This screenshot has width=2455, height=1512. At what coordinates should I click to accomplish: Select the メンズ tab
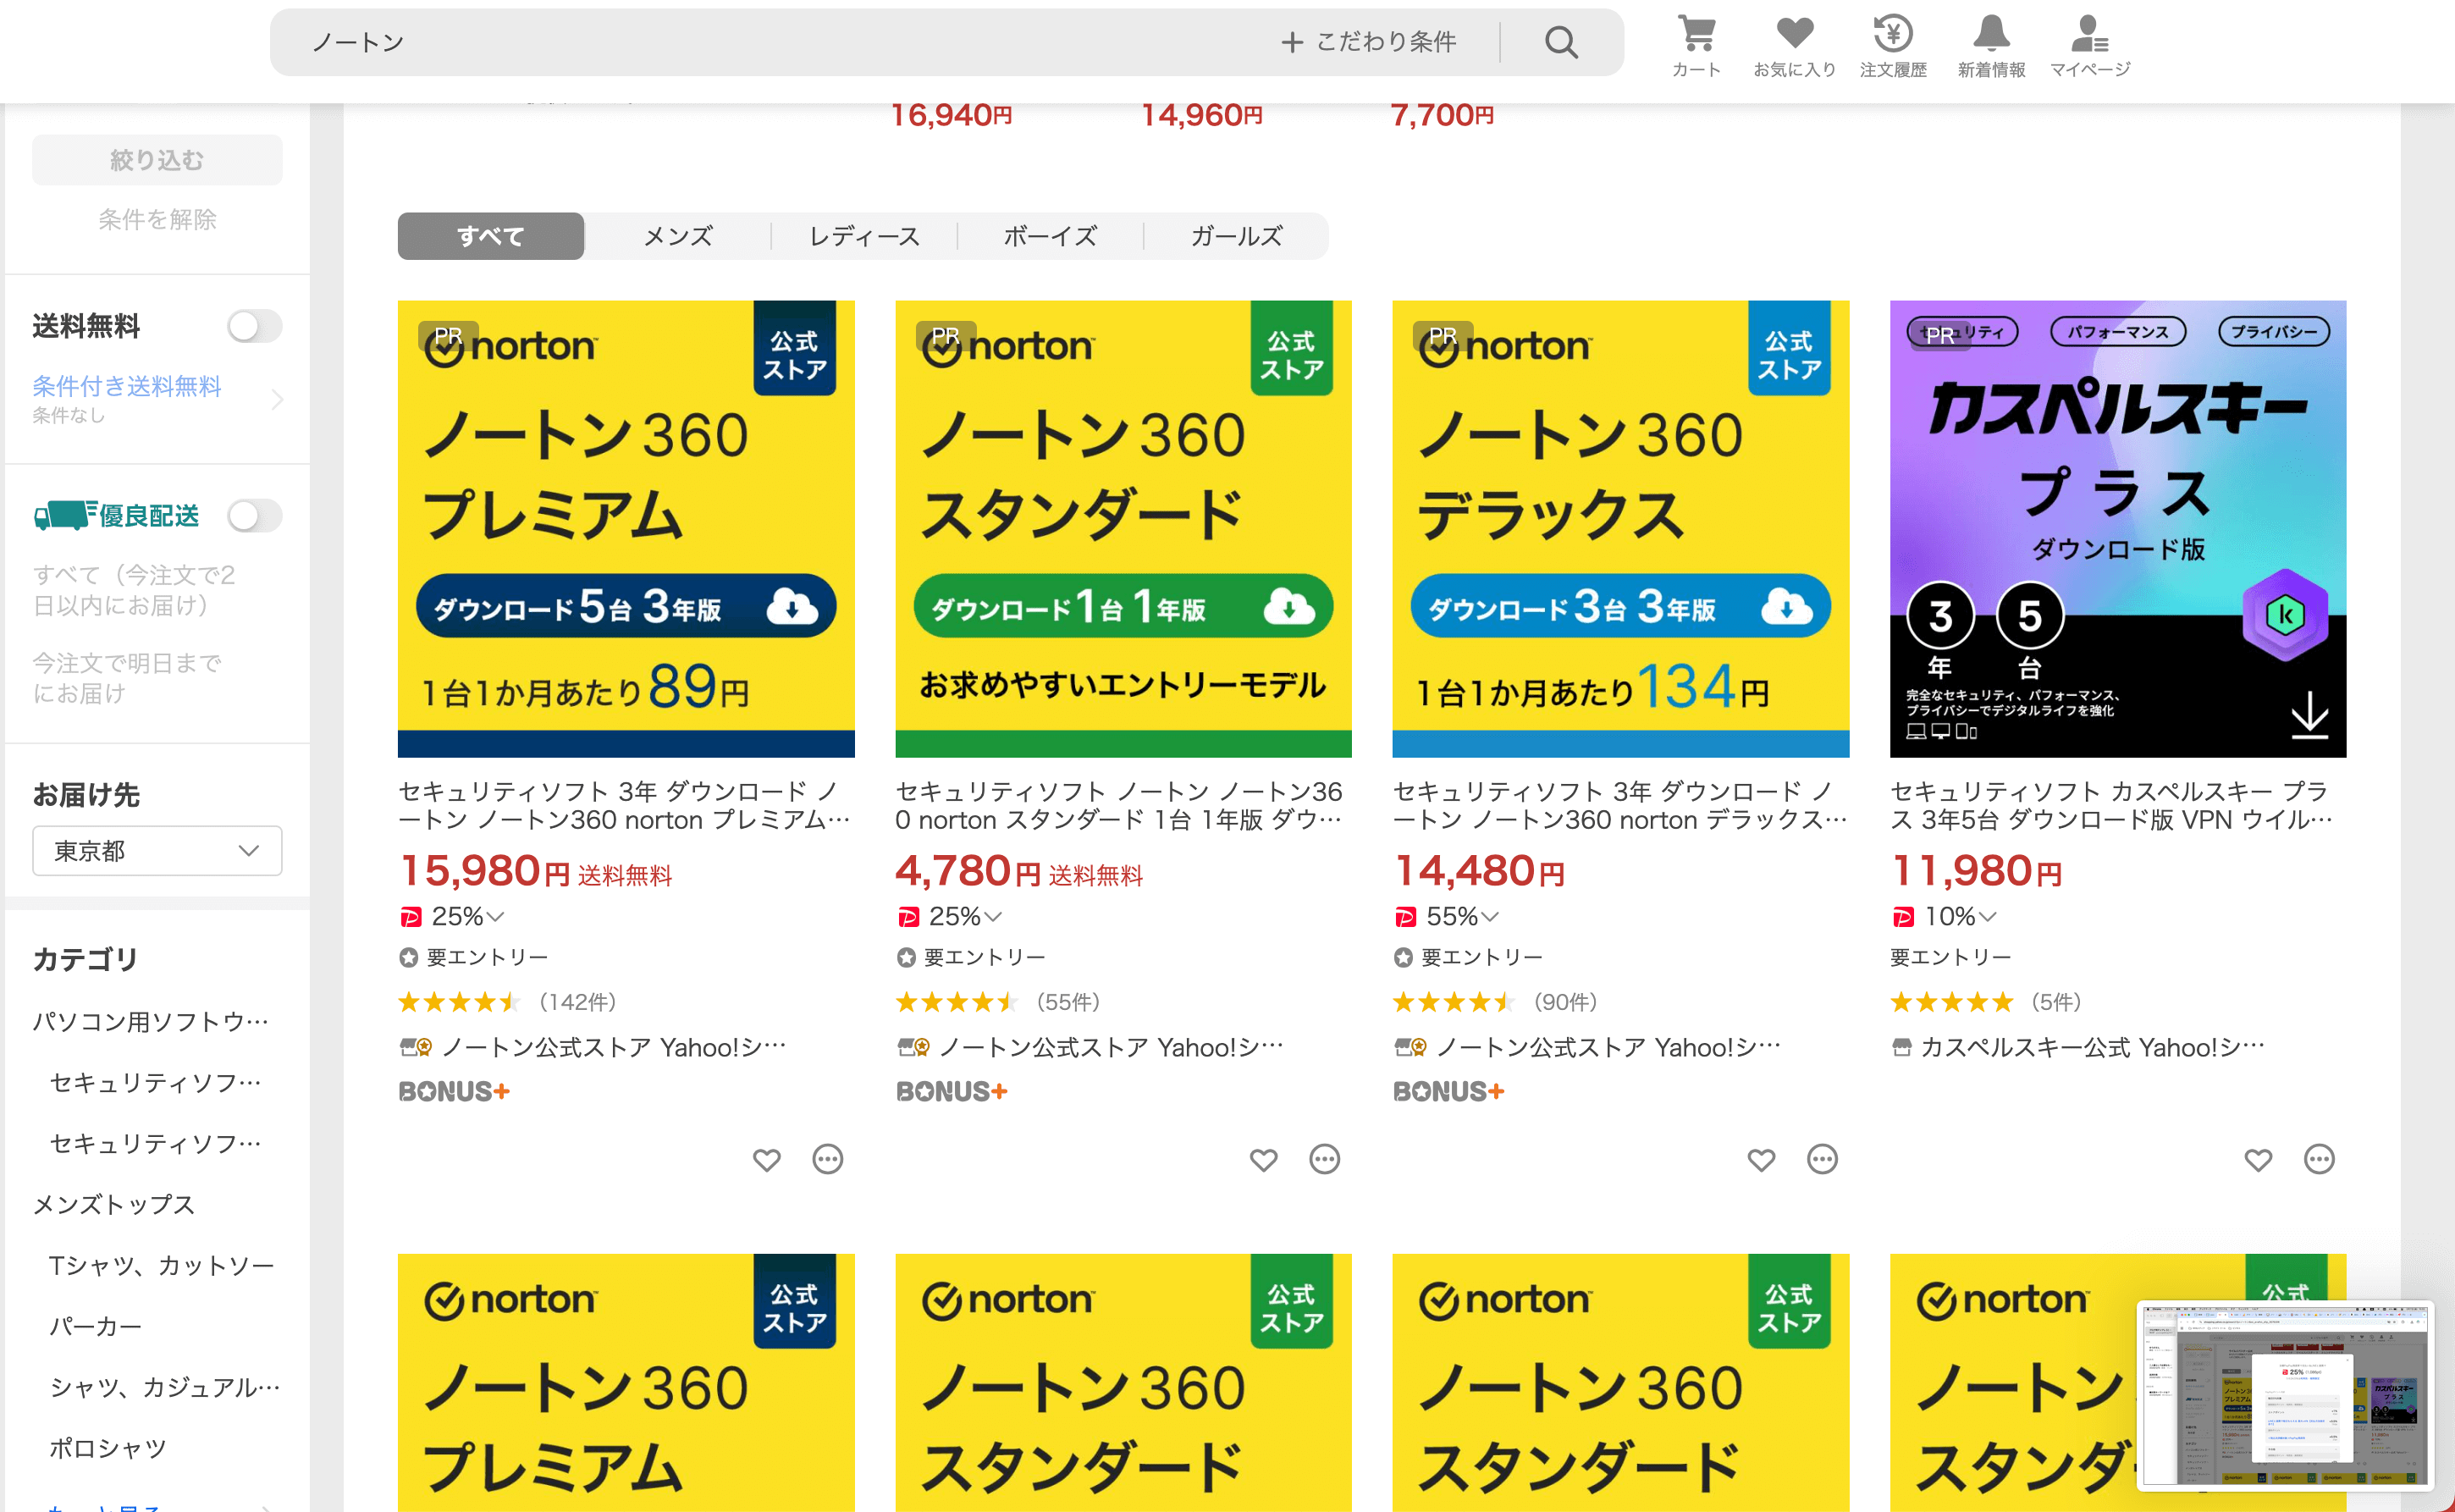point(678,236)
